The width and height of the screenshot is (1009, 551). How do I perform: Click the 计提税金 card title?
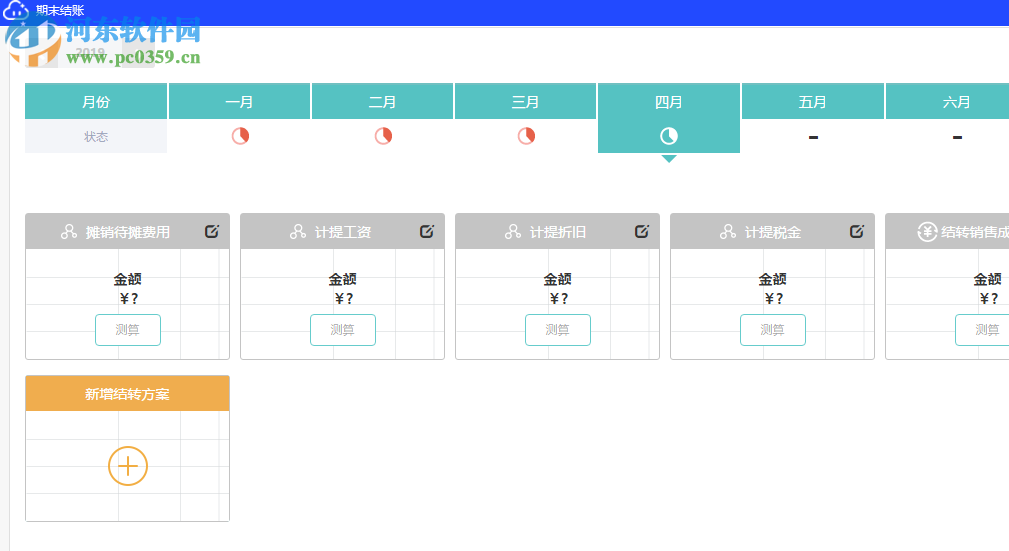(772, 232)
